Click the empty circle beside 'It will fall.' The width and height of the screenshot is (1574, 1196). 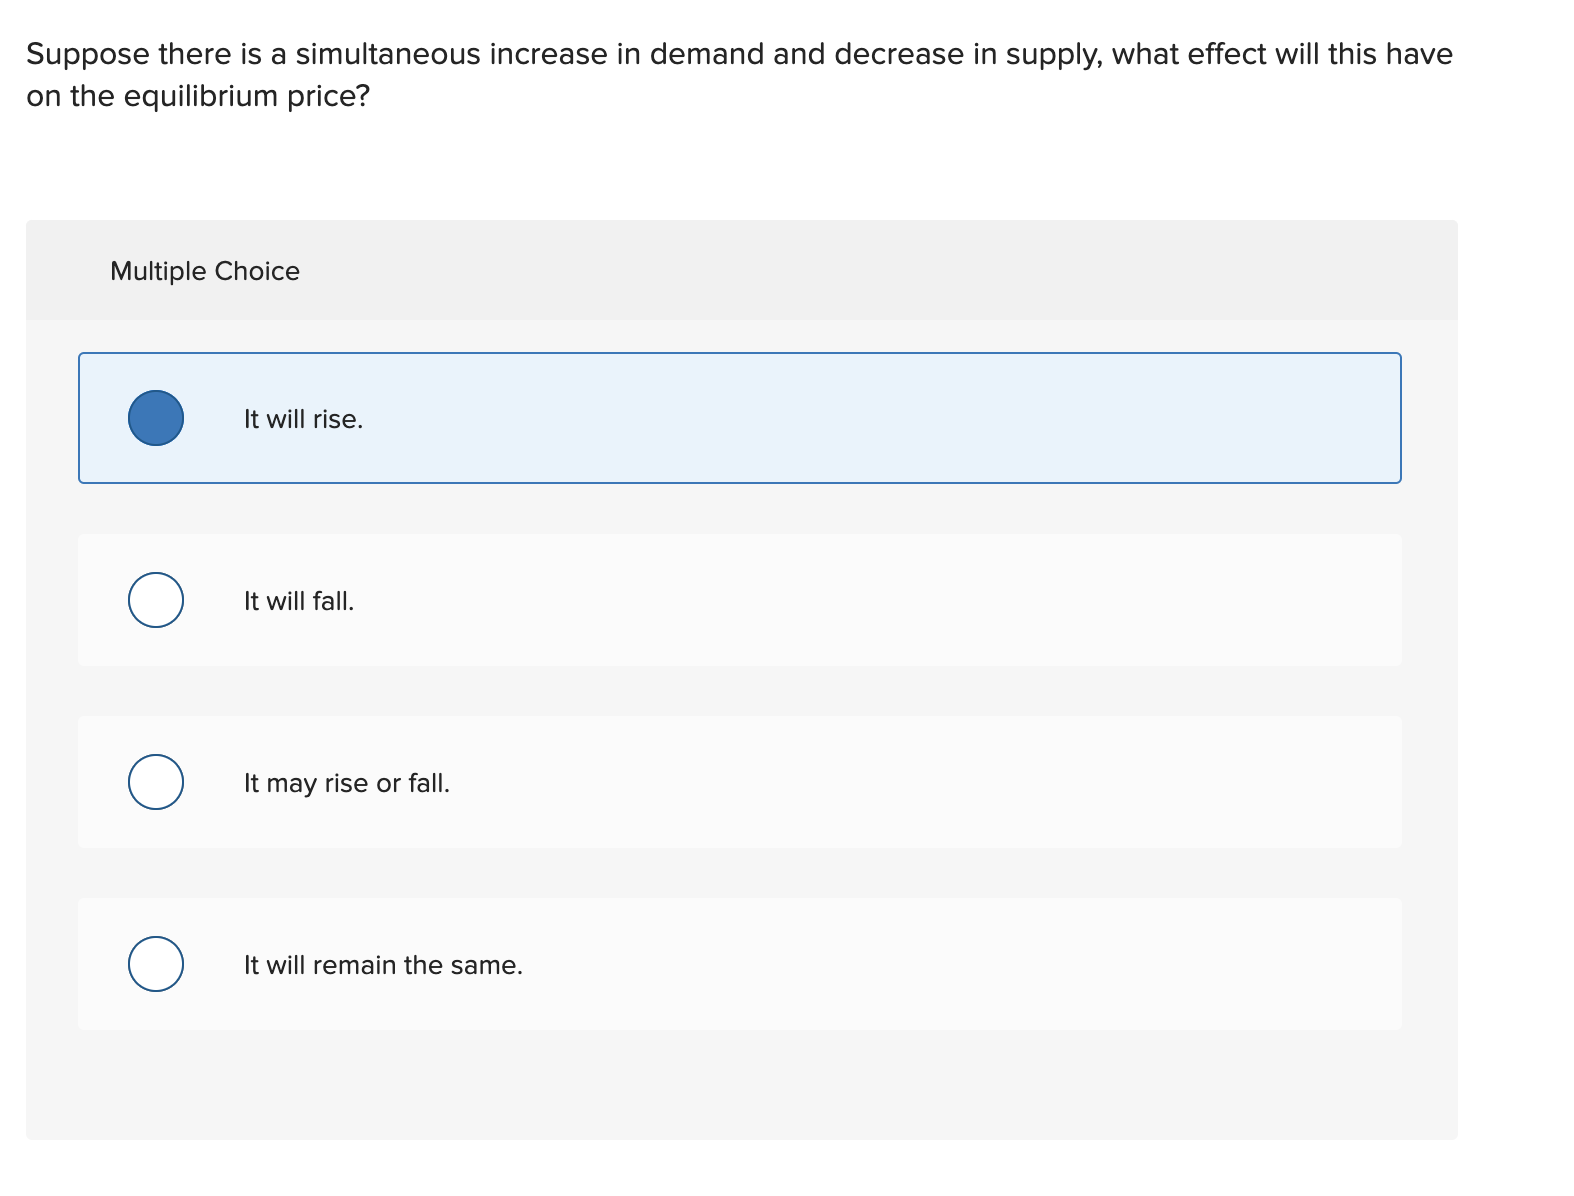click(155, 600)
